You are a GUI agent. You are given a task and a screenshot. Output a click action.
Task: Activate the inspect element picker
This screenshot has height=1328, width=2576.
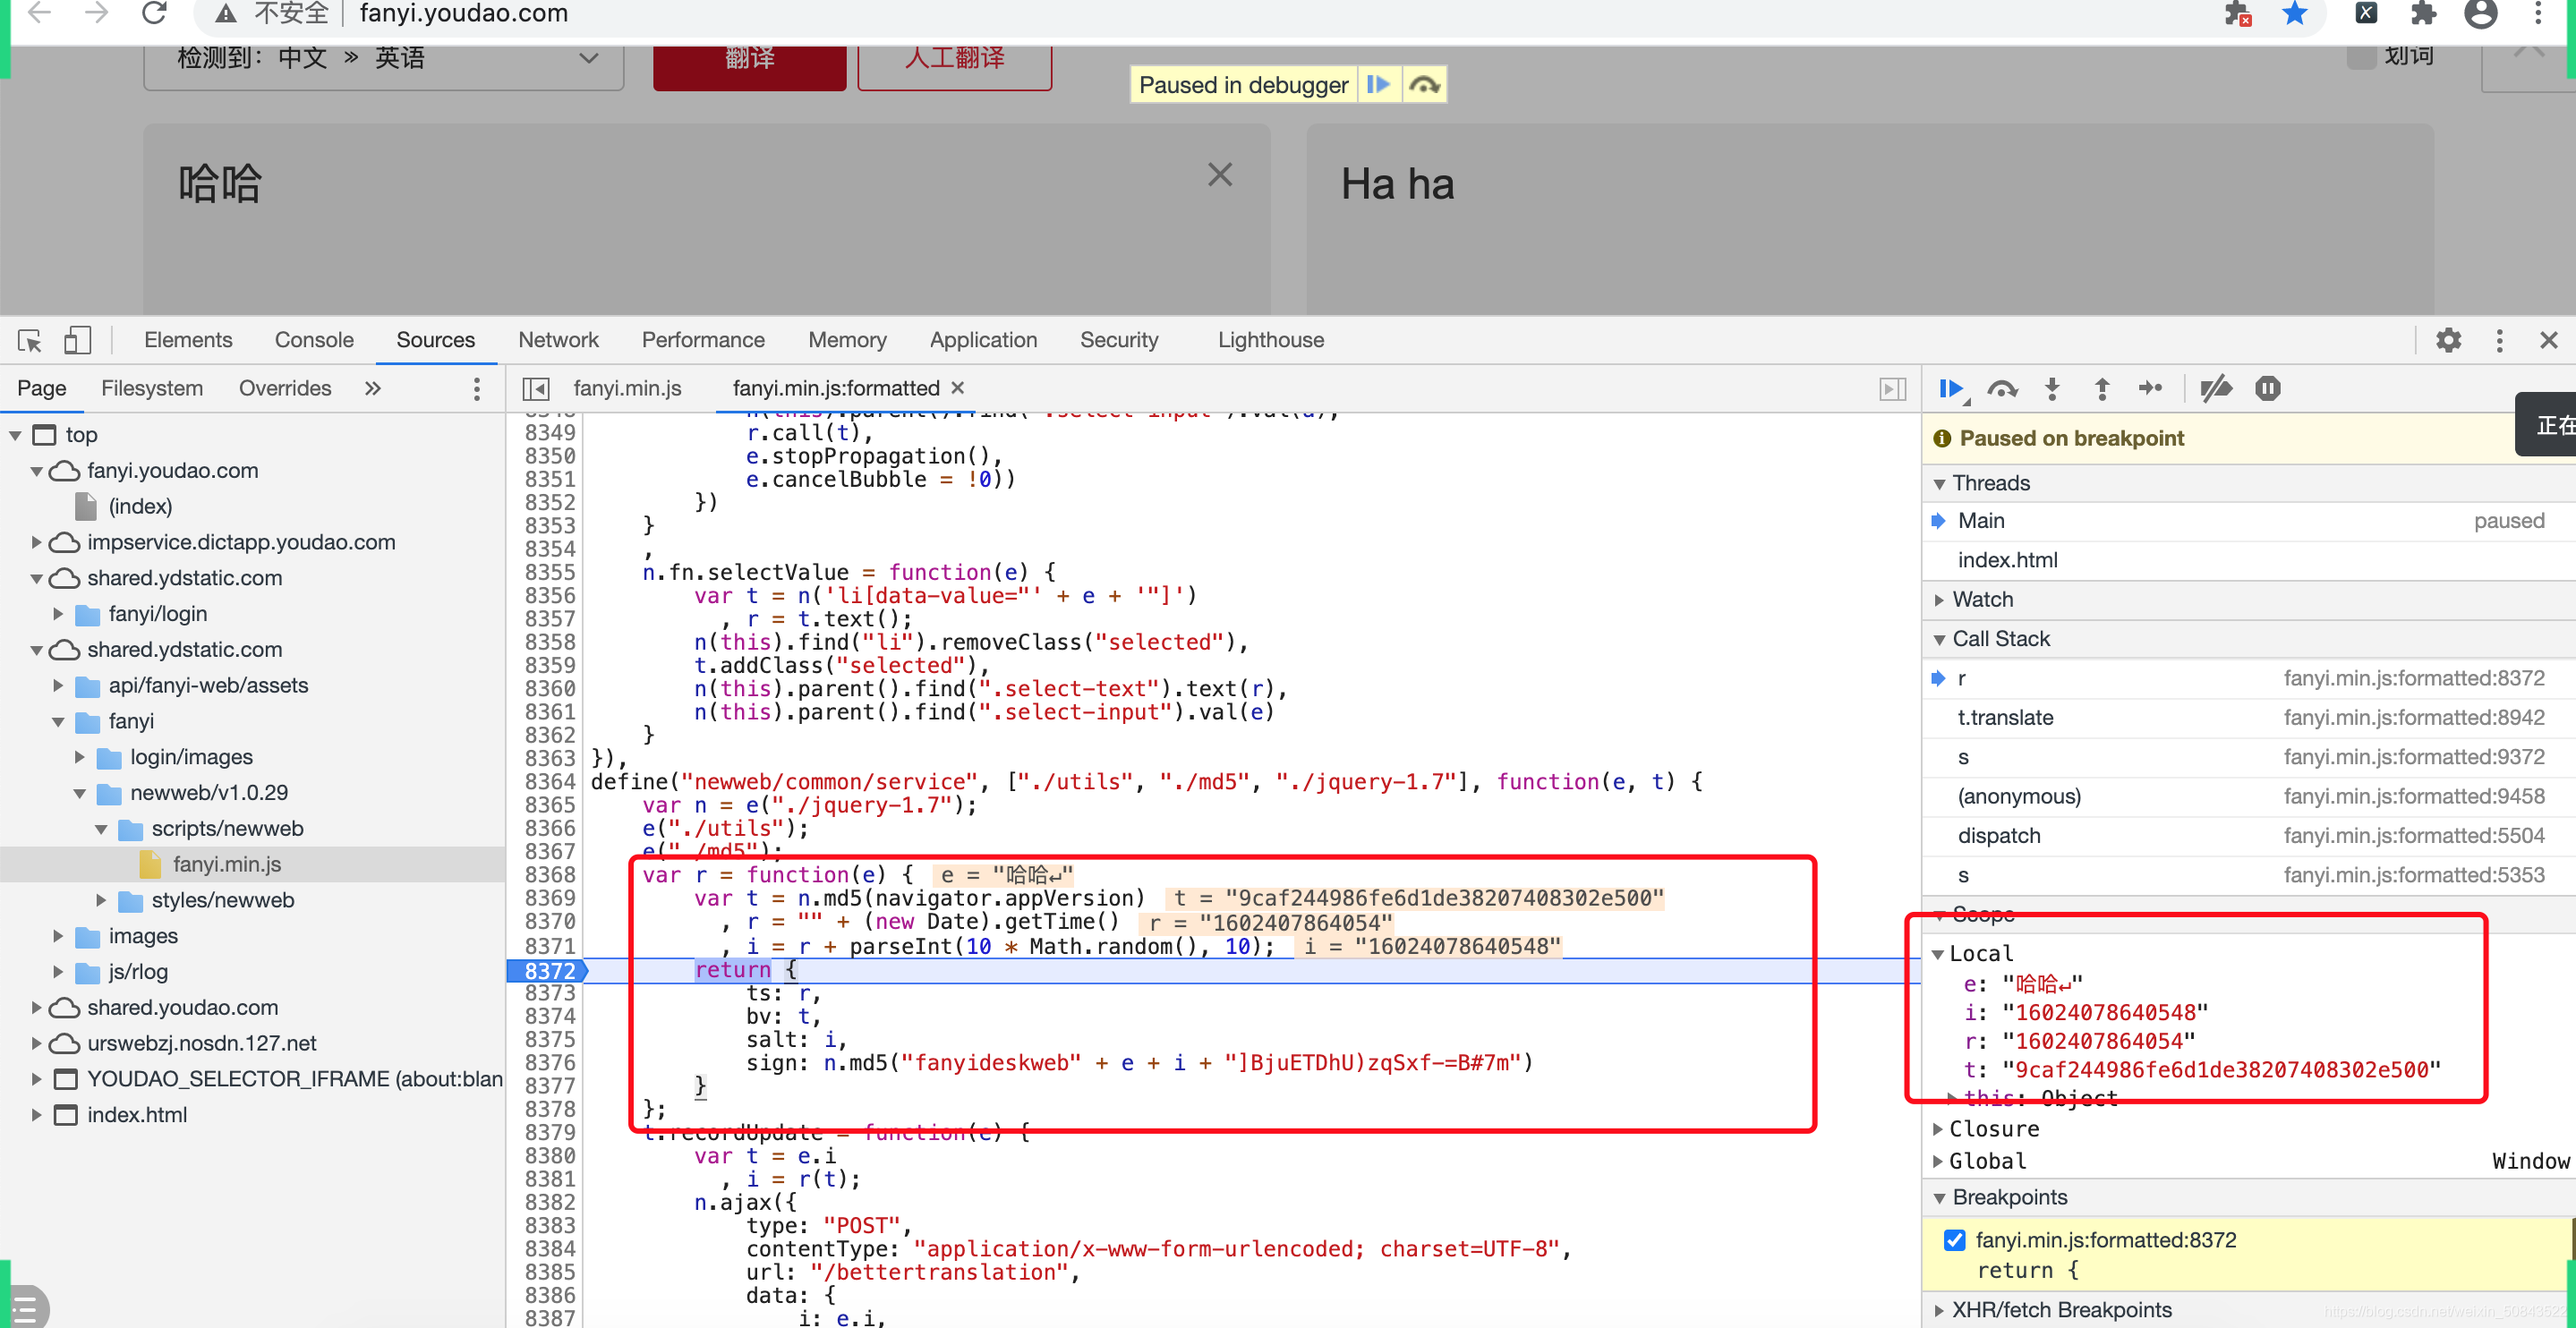[30, 340]
